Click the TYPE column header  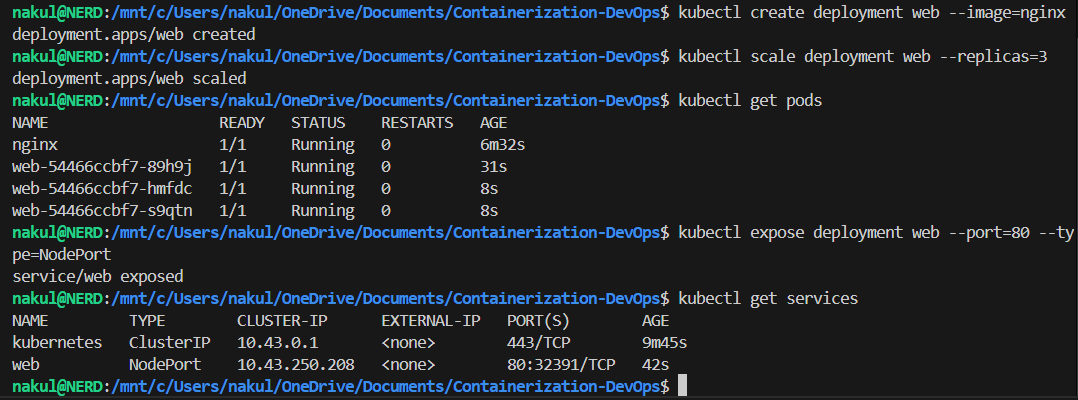coord(146,321)
